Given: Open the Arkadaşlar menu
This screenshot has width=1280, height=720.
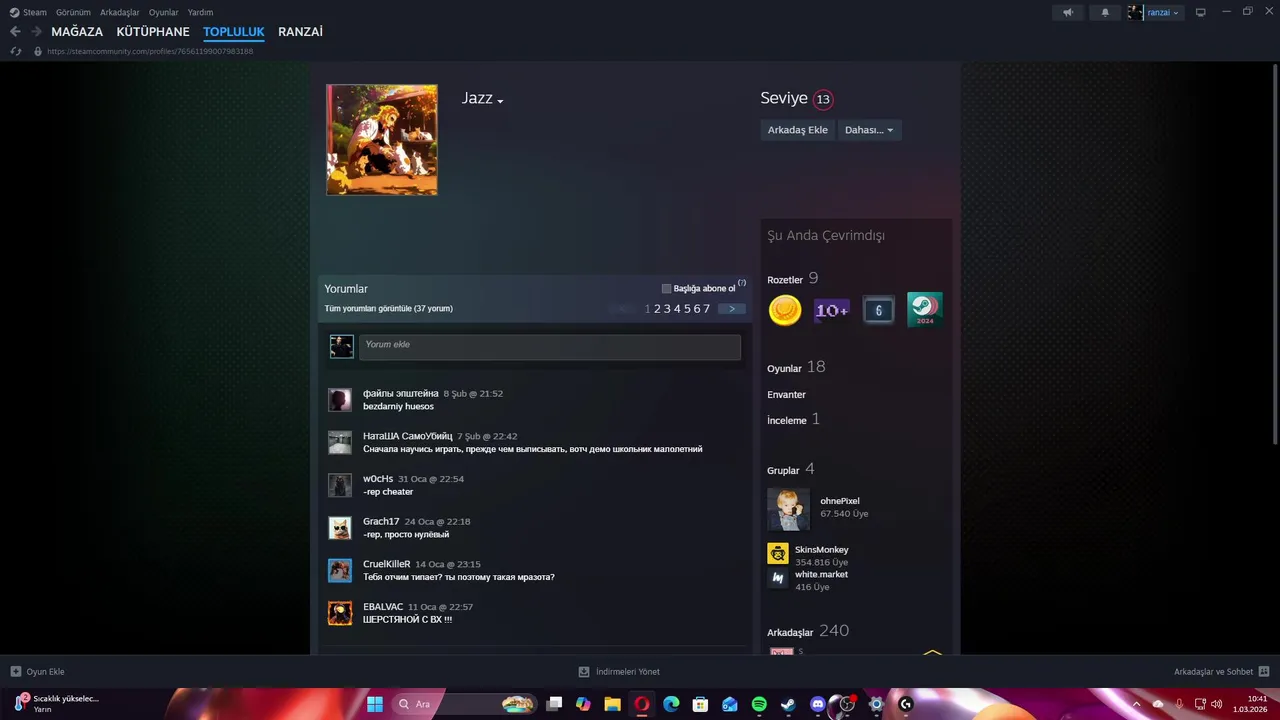Looking at the screenshot, I should click(x=120, y=12).
